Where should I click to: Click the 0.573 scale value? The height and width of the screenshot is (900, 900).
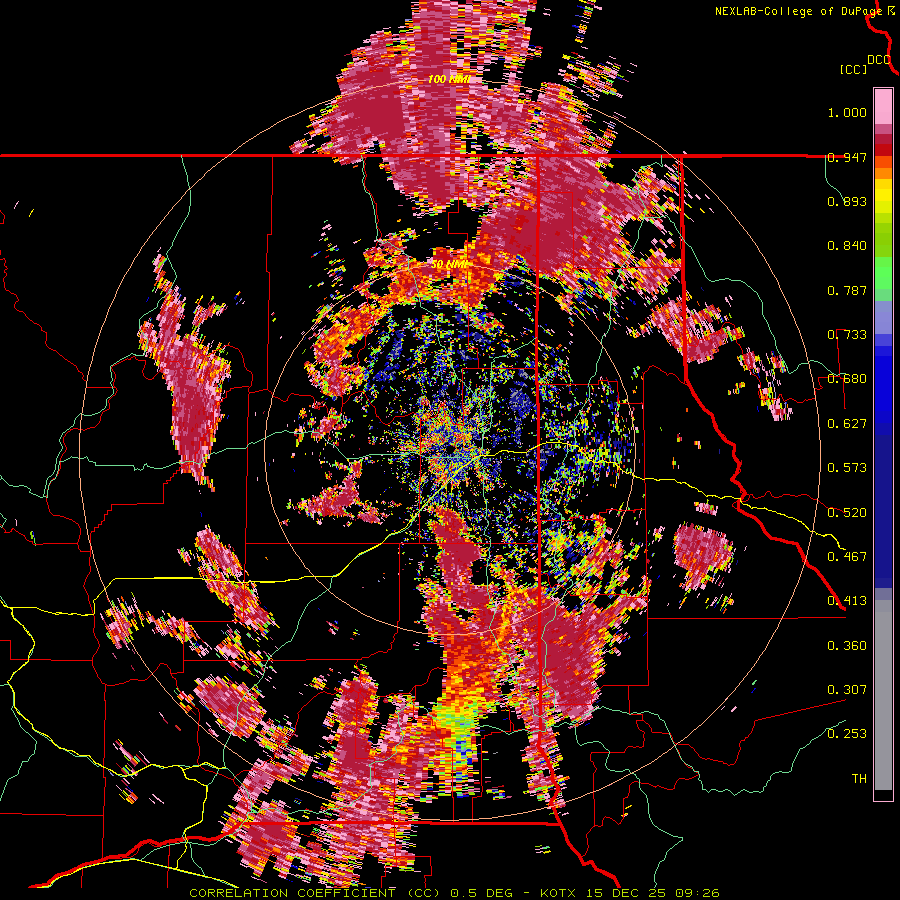[847, 468]
